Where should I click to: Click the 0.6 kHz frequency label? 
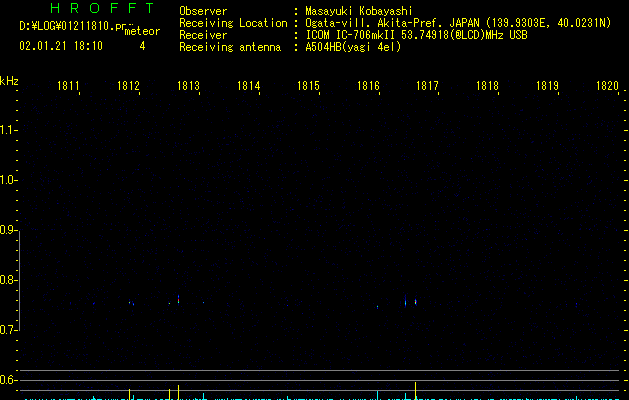pos(8,380)
